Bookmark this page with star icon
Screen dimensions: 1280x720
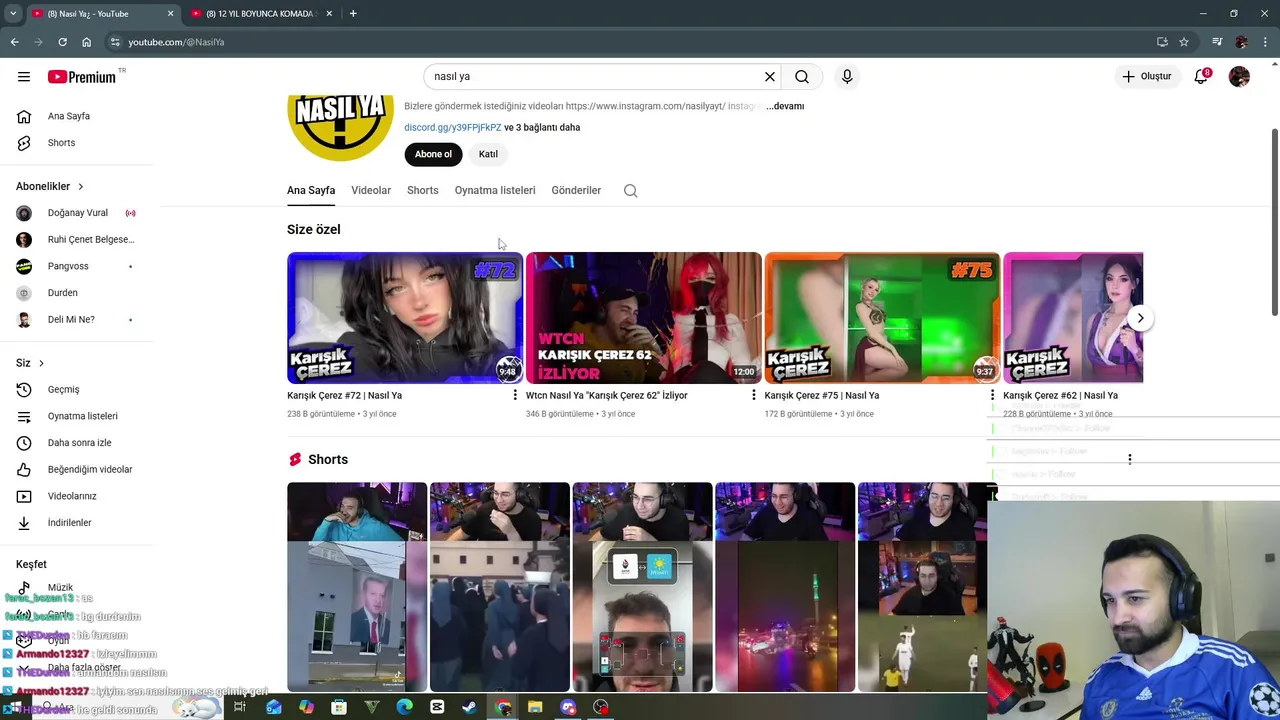1184,42
